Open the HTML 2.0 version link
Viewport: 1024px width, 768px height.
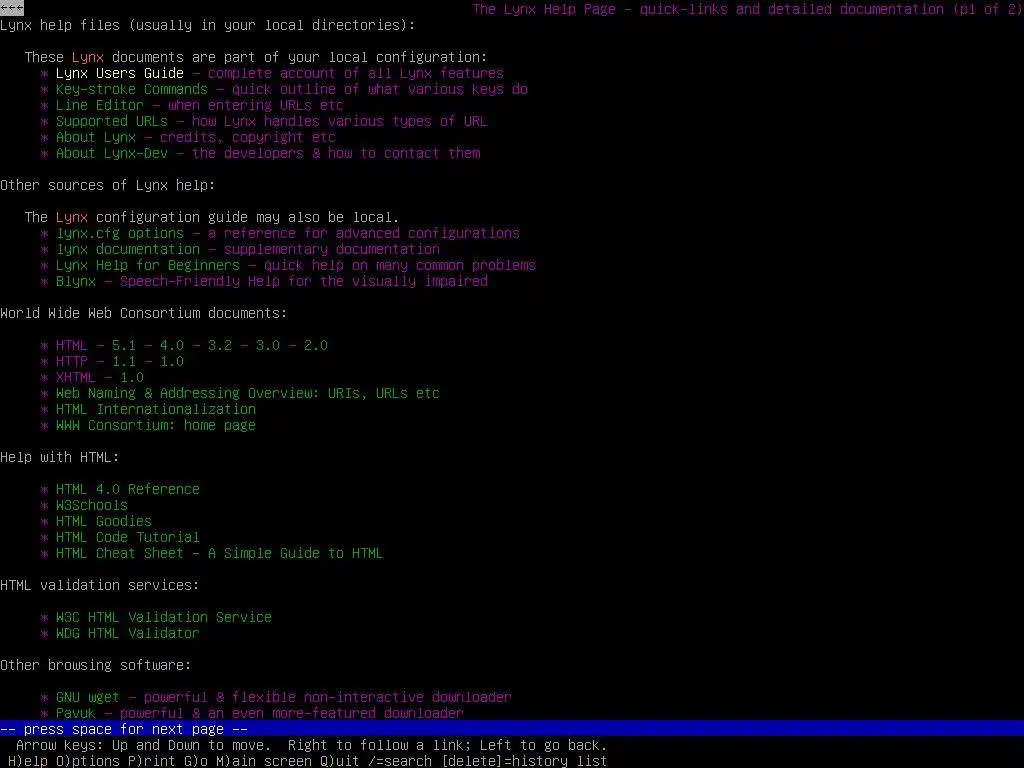coord(315,345)
